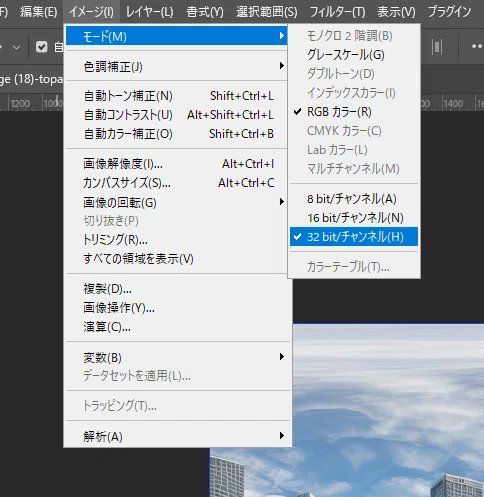Apply 自動トーン補正(N)
Screen dimensions: 484x497
(176, 96)
